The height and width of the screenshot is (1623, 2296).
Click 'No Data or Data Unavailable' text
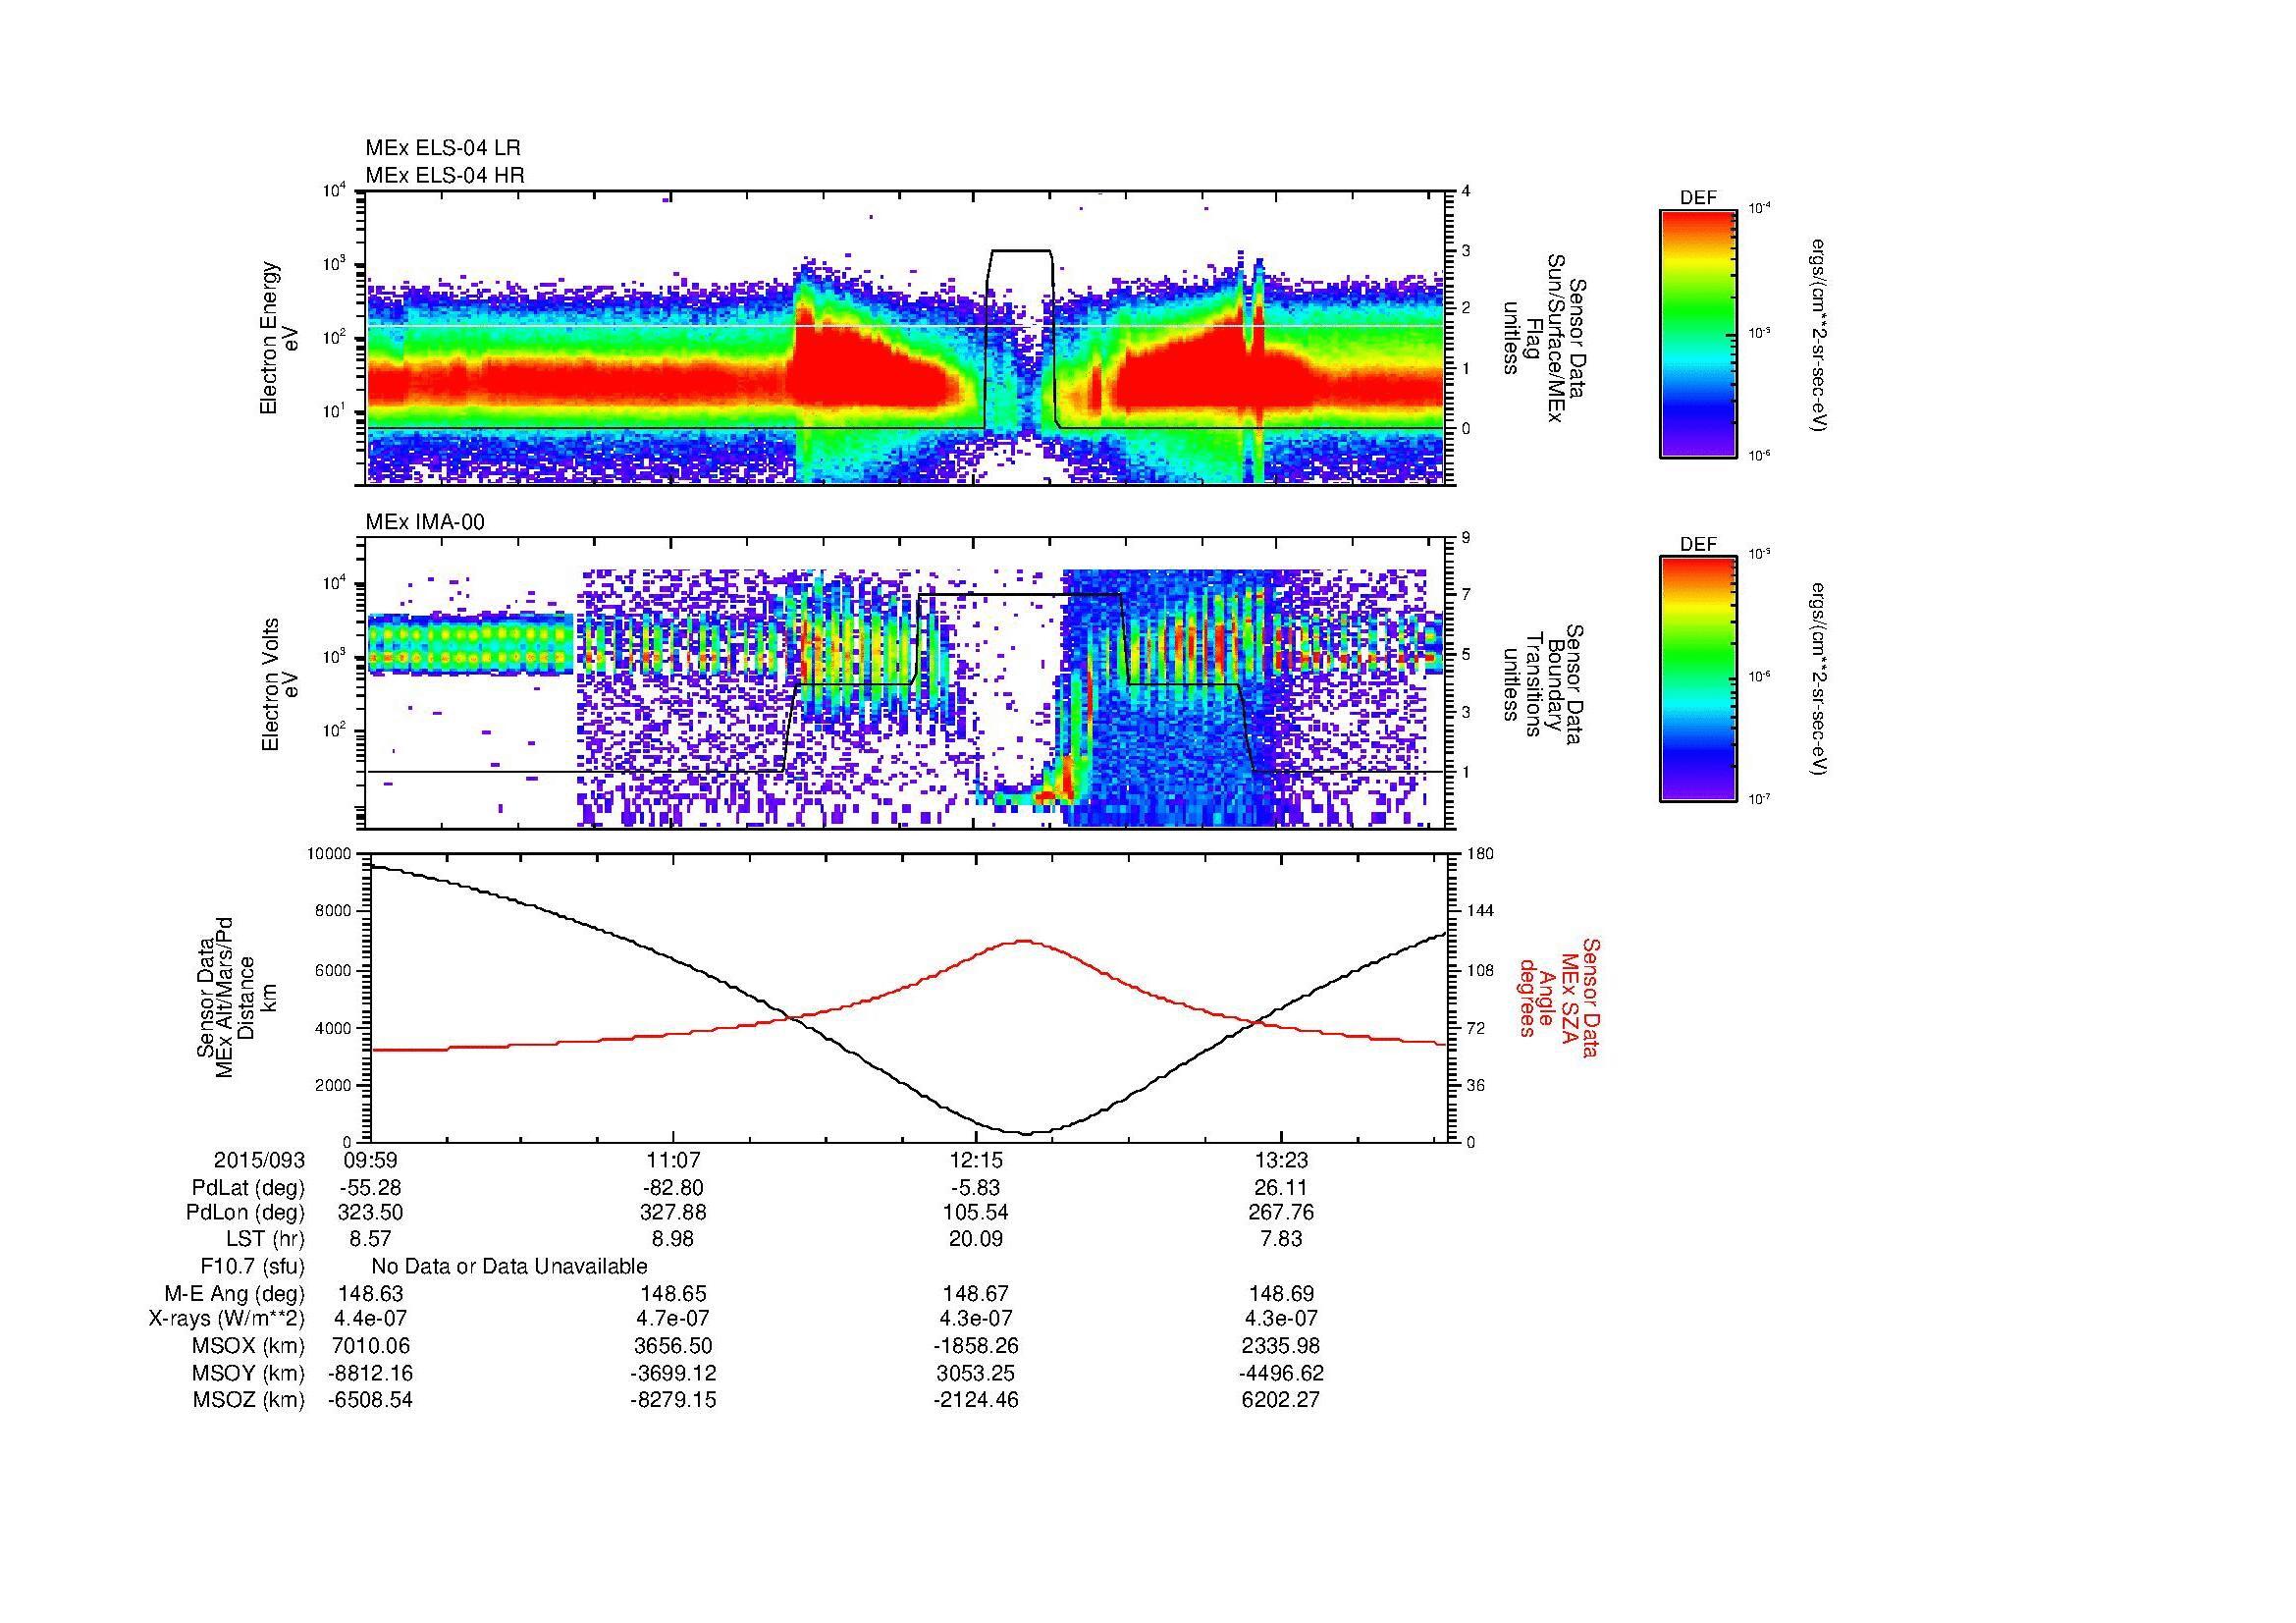509,1266
